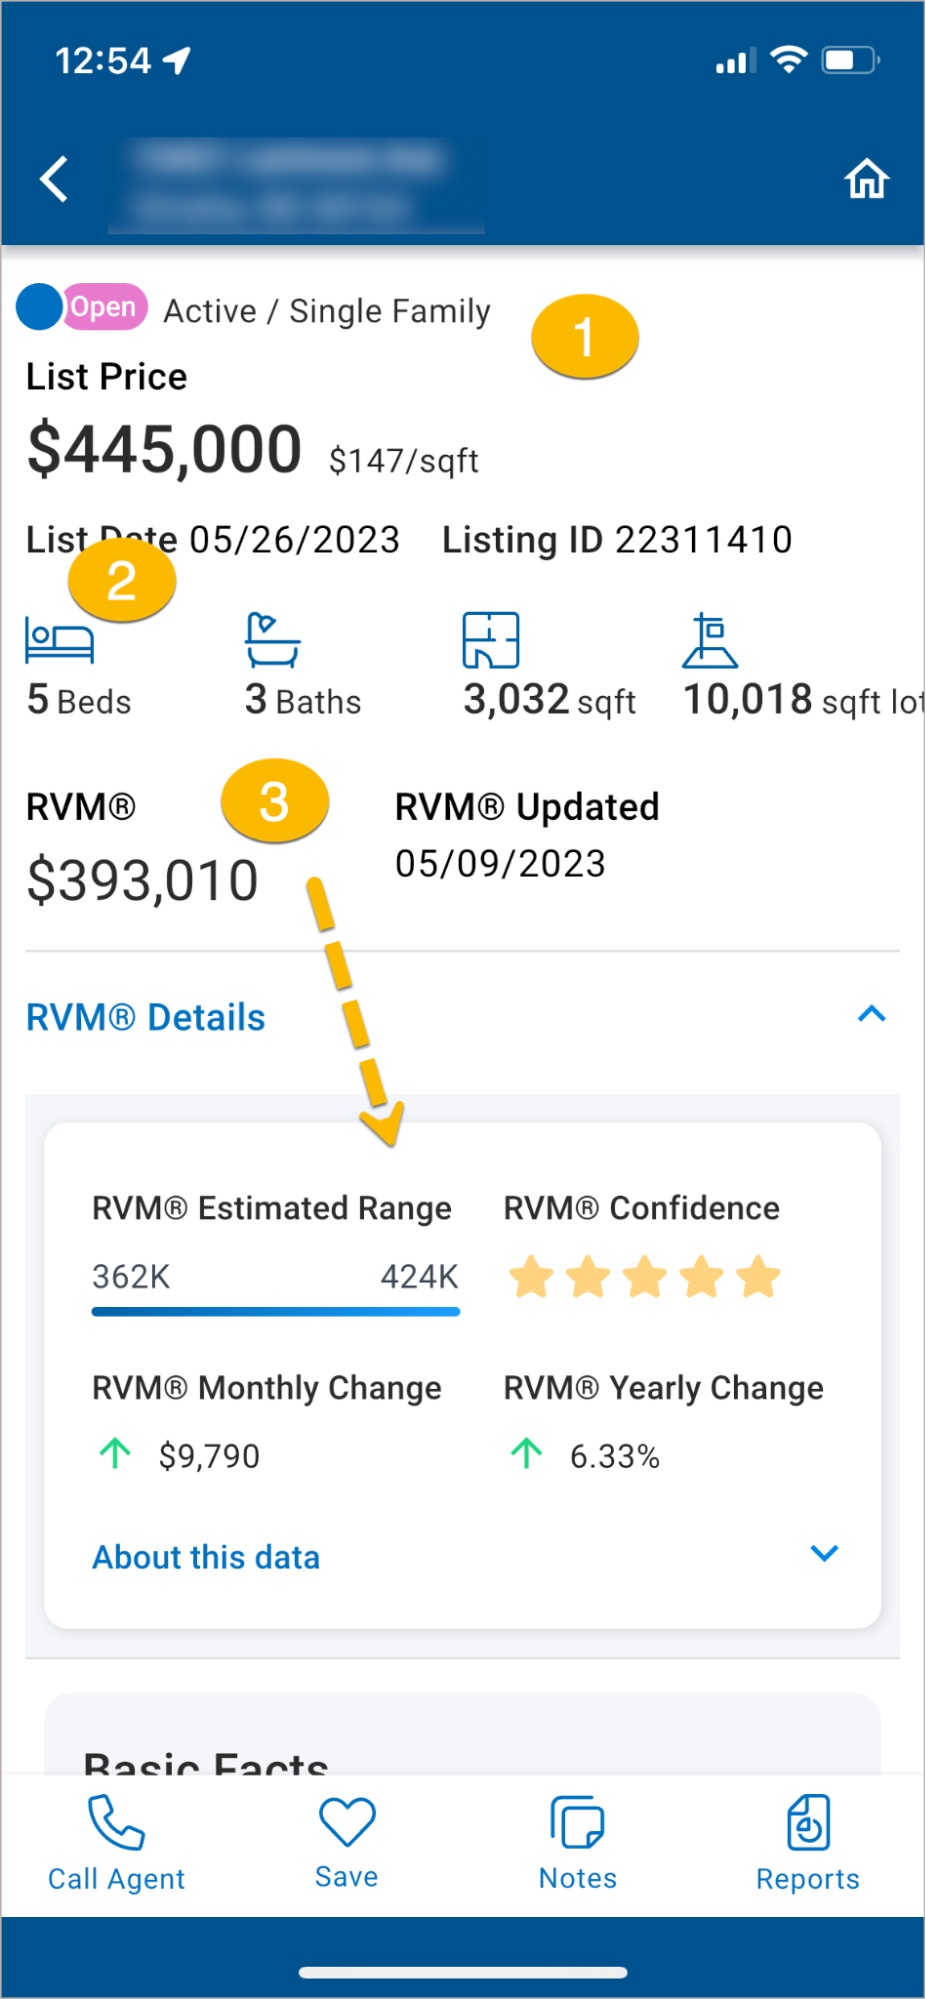Tap the back arrow in header
Viewport: 926px width, 1999px height.
coord(54,180)
